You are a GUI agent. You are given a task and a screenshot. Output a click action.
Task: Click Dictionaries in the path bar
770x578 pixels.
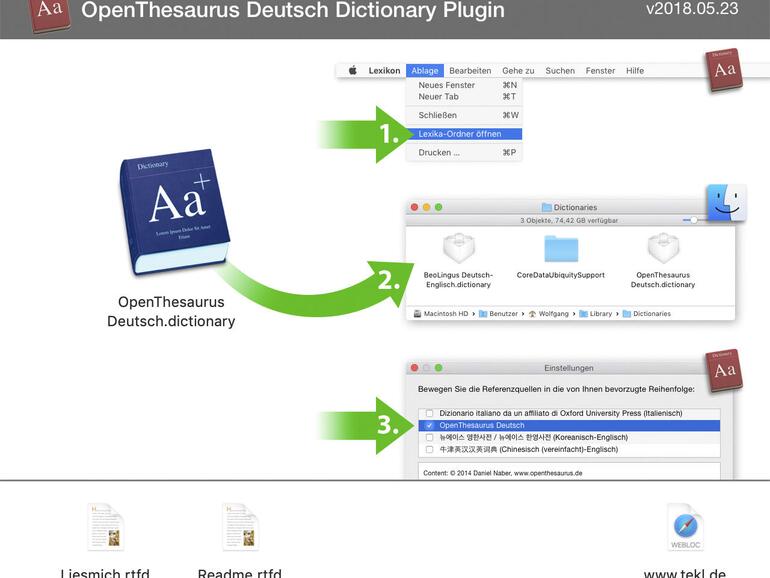[x=646, y=313]
